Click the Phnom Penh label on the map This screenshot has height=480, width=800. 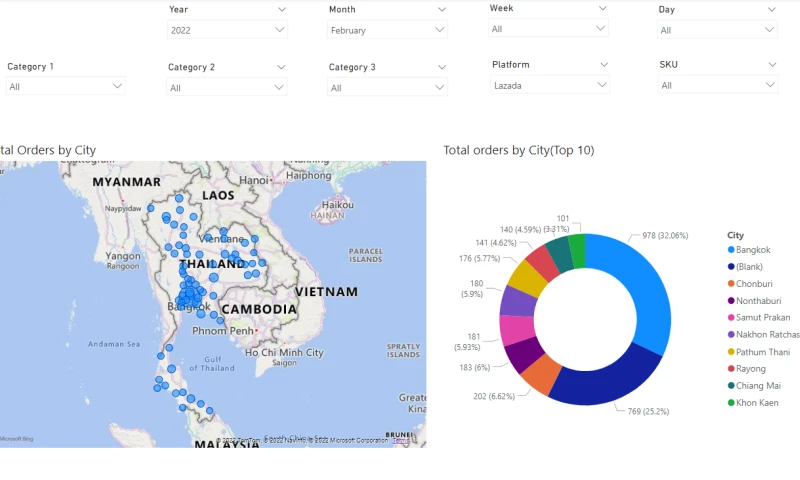(x=222, y=331)
